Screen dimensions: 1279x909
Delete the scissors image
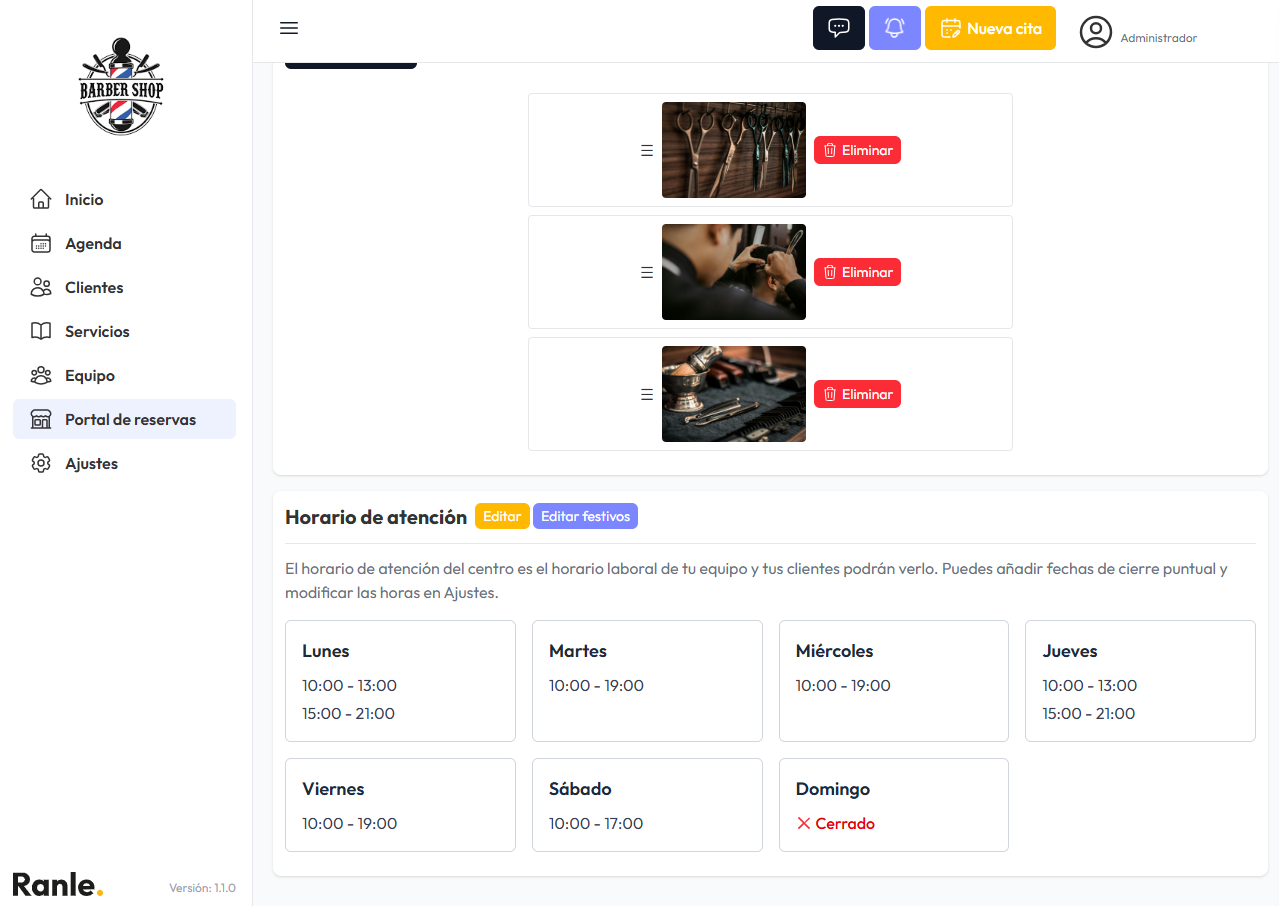(x=857, y=150)
